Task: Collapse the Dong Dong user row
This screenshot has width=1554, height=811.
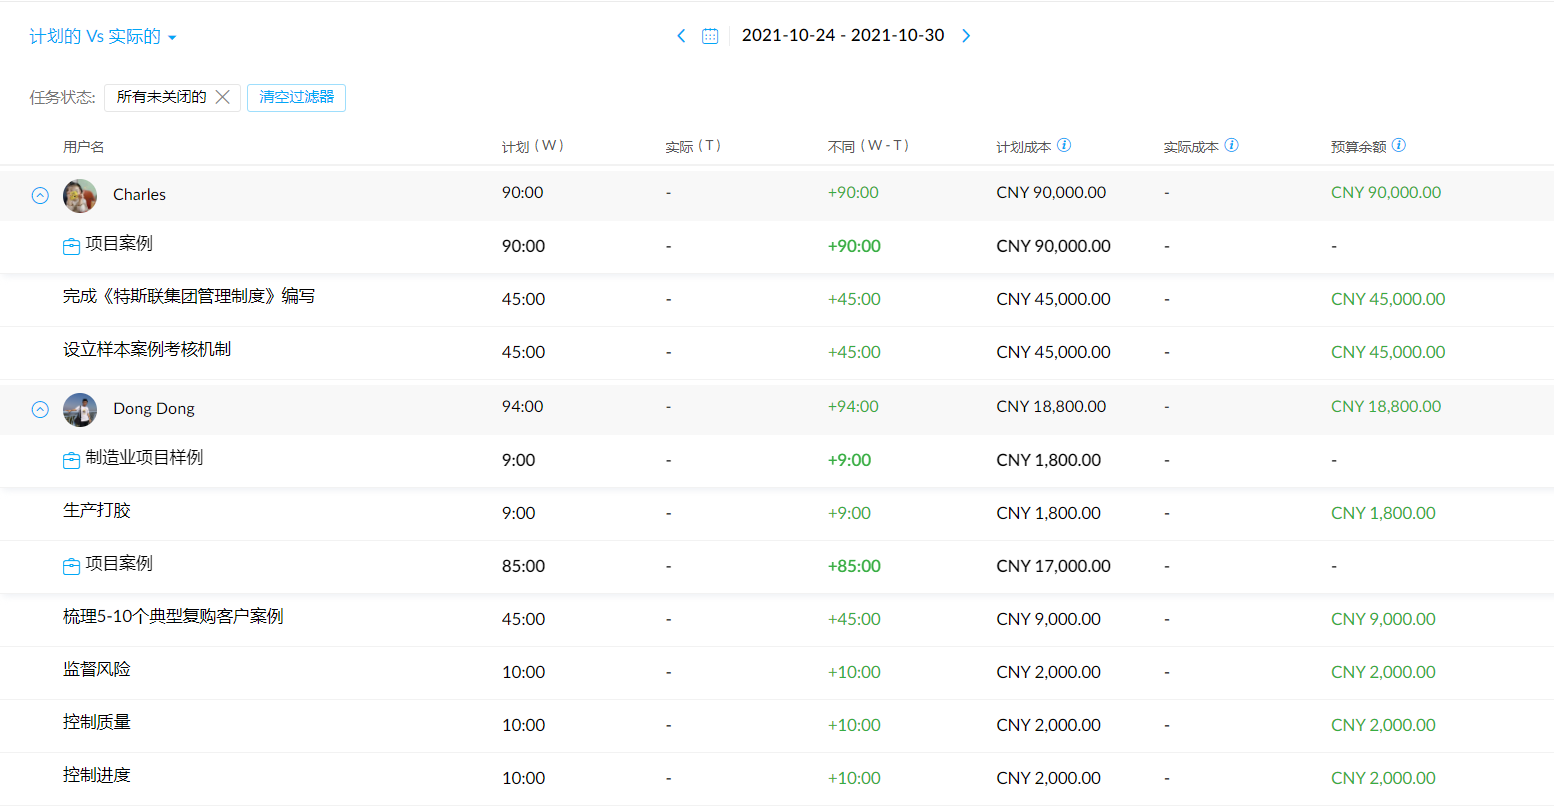Action: (40, 409)
